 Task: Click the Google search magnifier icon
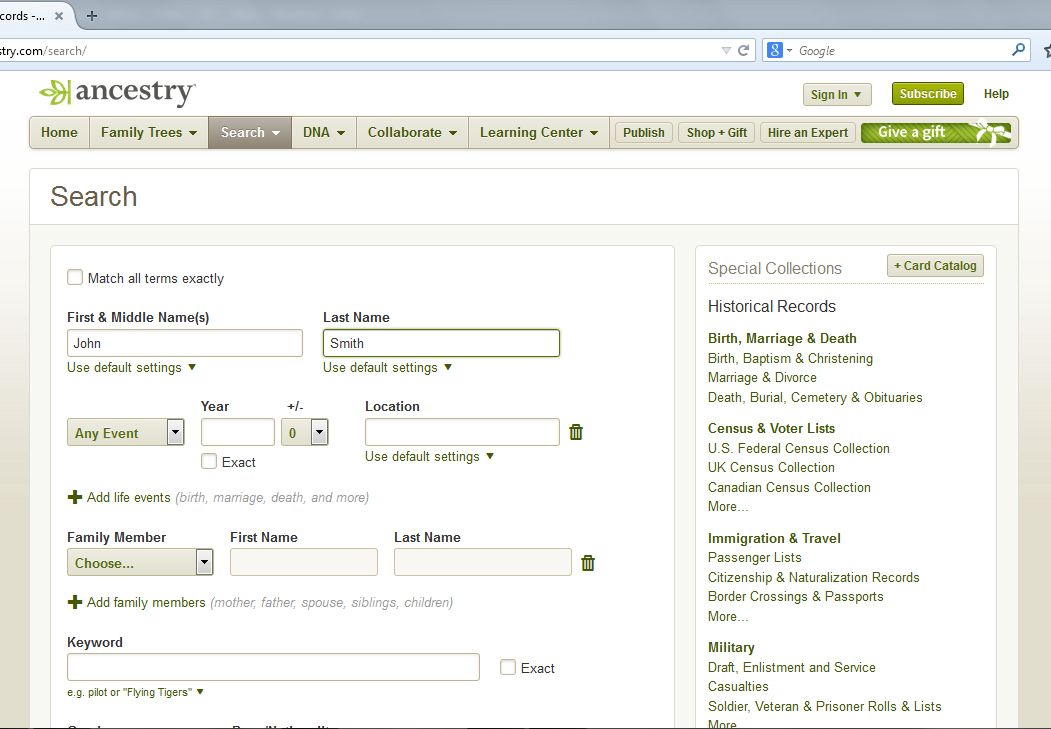1018,50
